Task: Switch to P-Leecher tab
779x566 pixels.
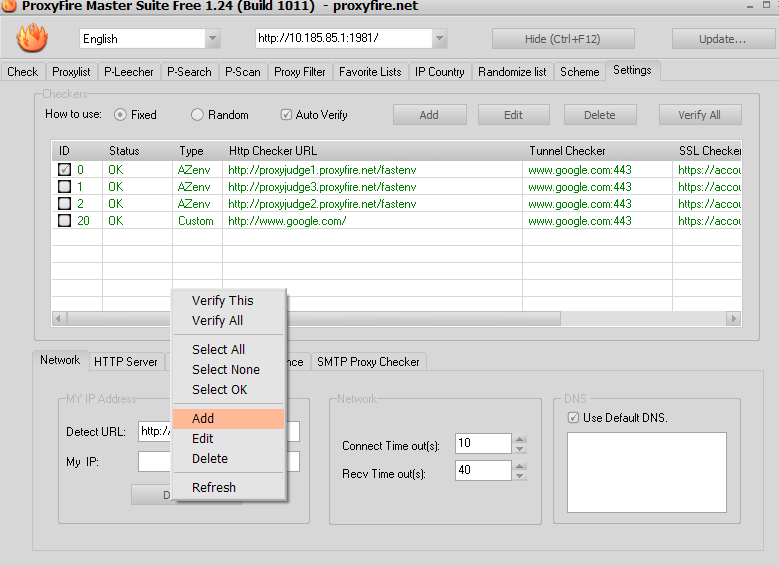Action: pyautogui.click(x=129, y=72)
